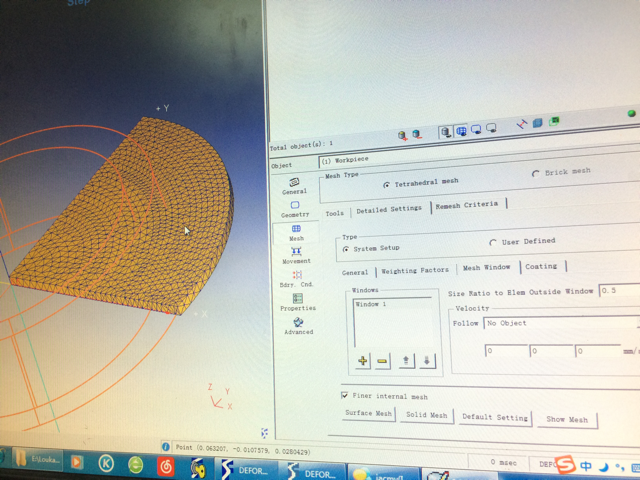Open the Movement object section
The height and width of the screenshot is (480, 640).
pyautogui.click(x=296, y=256)
